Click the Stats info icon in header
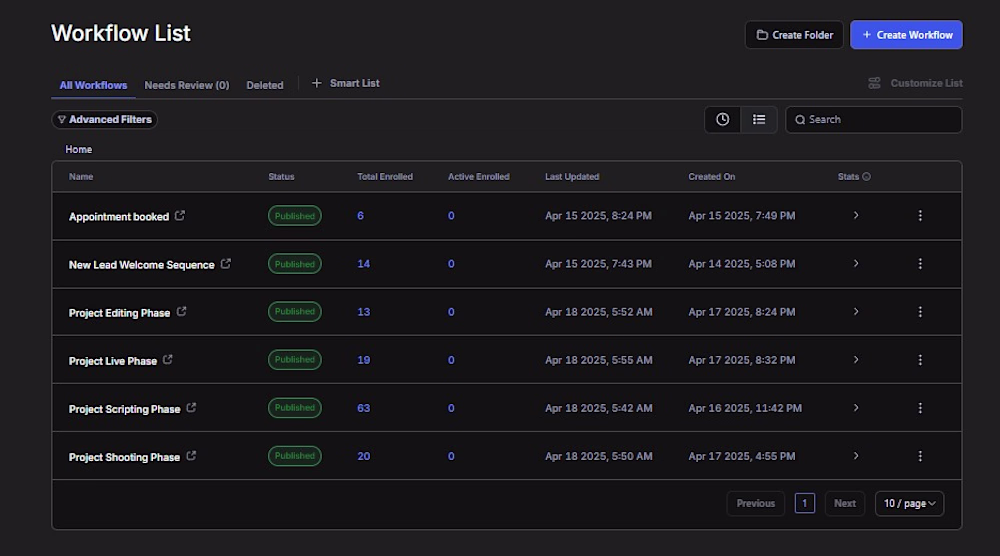 866,177
